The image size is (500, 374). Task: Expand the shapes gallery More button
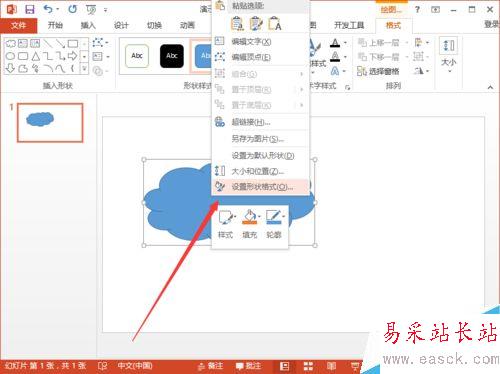84,69
